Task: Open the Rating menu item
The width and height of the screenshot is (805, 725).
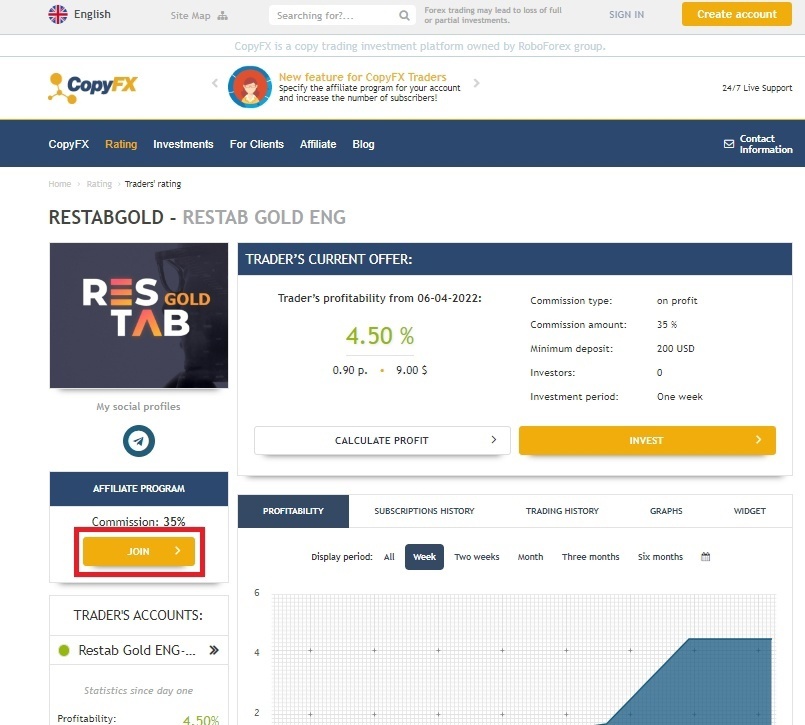Action: pos(121,144)
